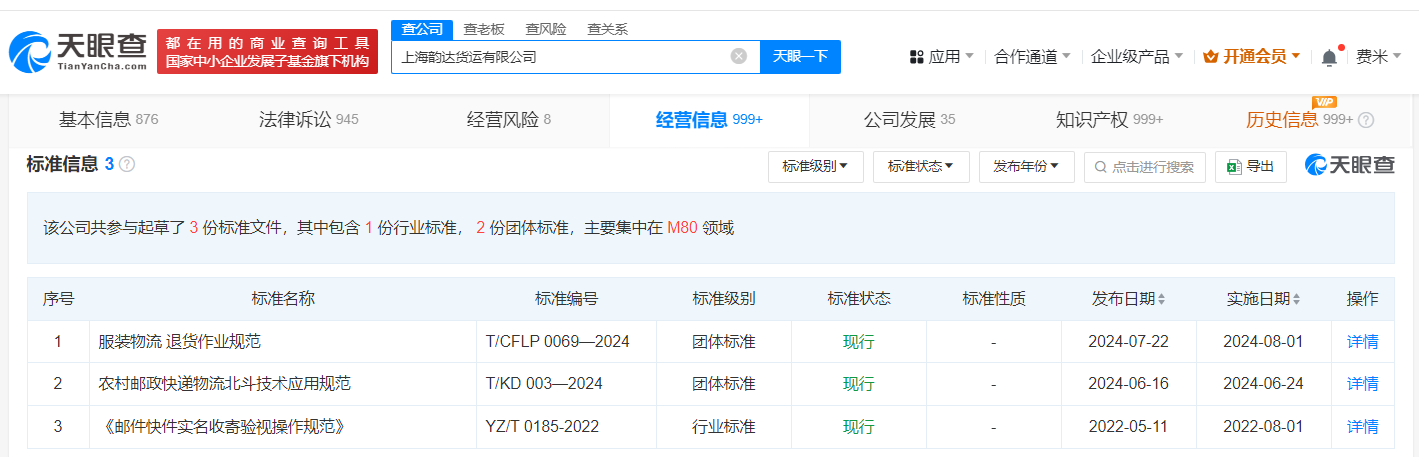This screenshot has height=457, width=1419.
Task: Click the 点击进行搜索 search field
Action: pyautogui.click(x=1145, y=167)
